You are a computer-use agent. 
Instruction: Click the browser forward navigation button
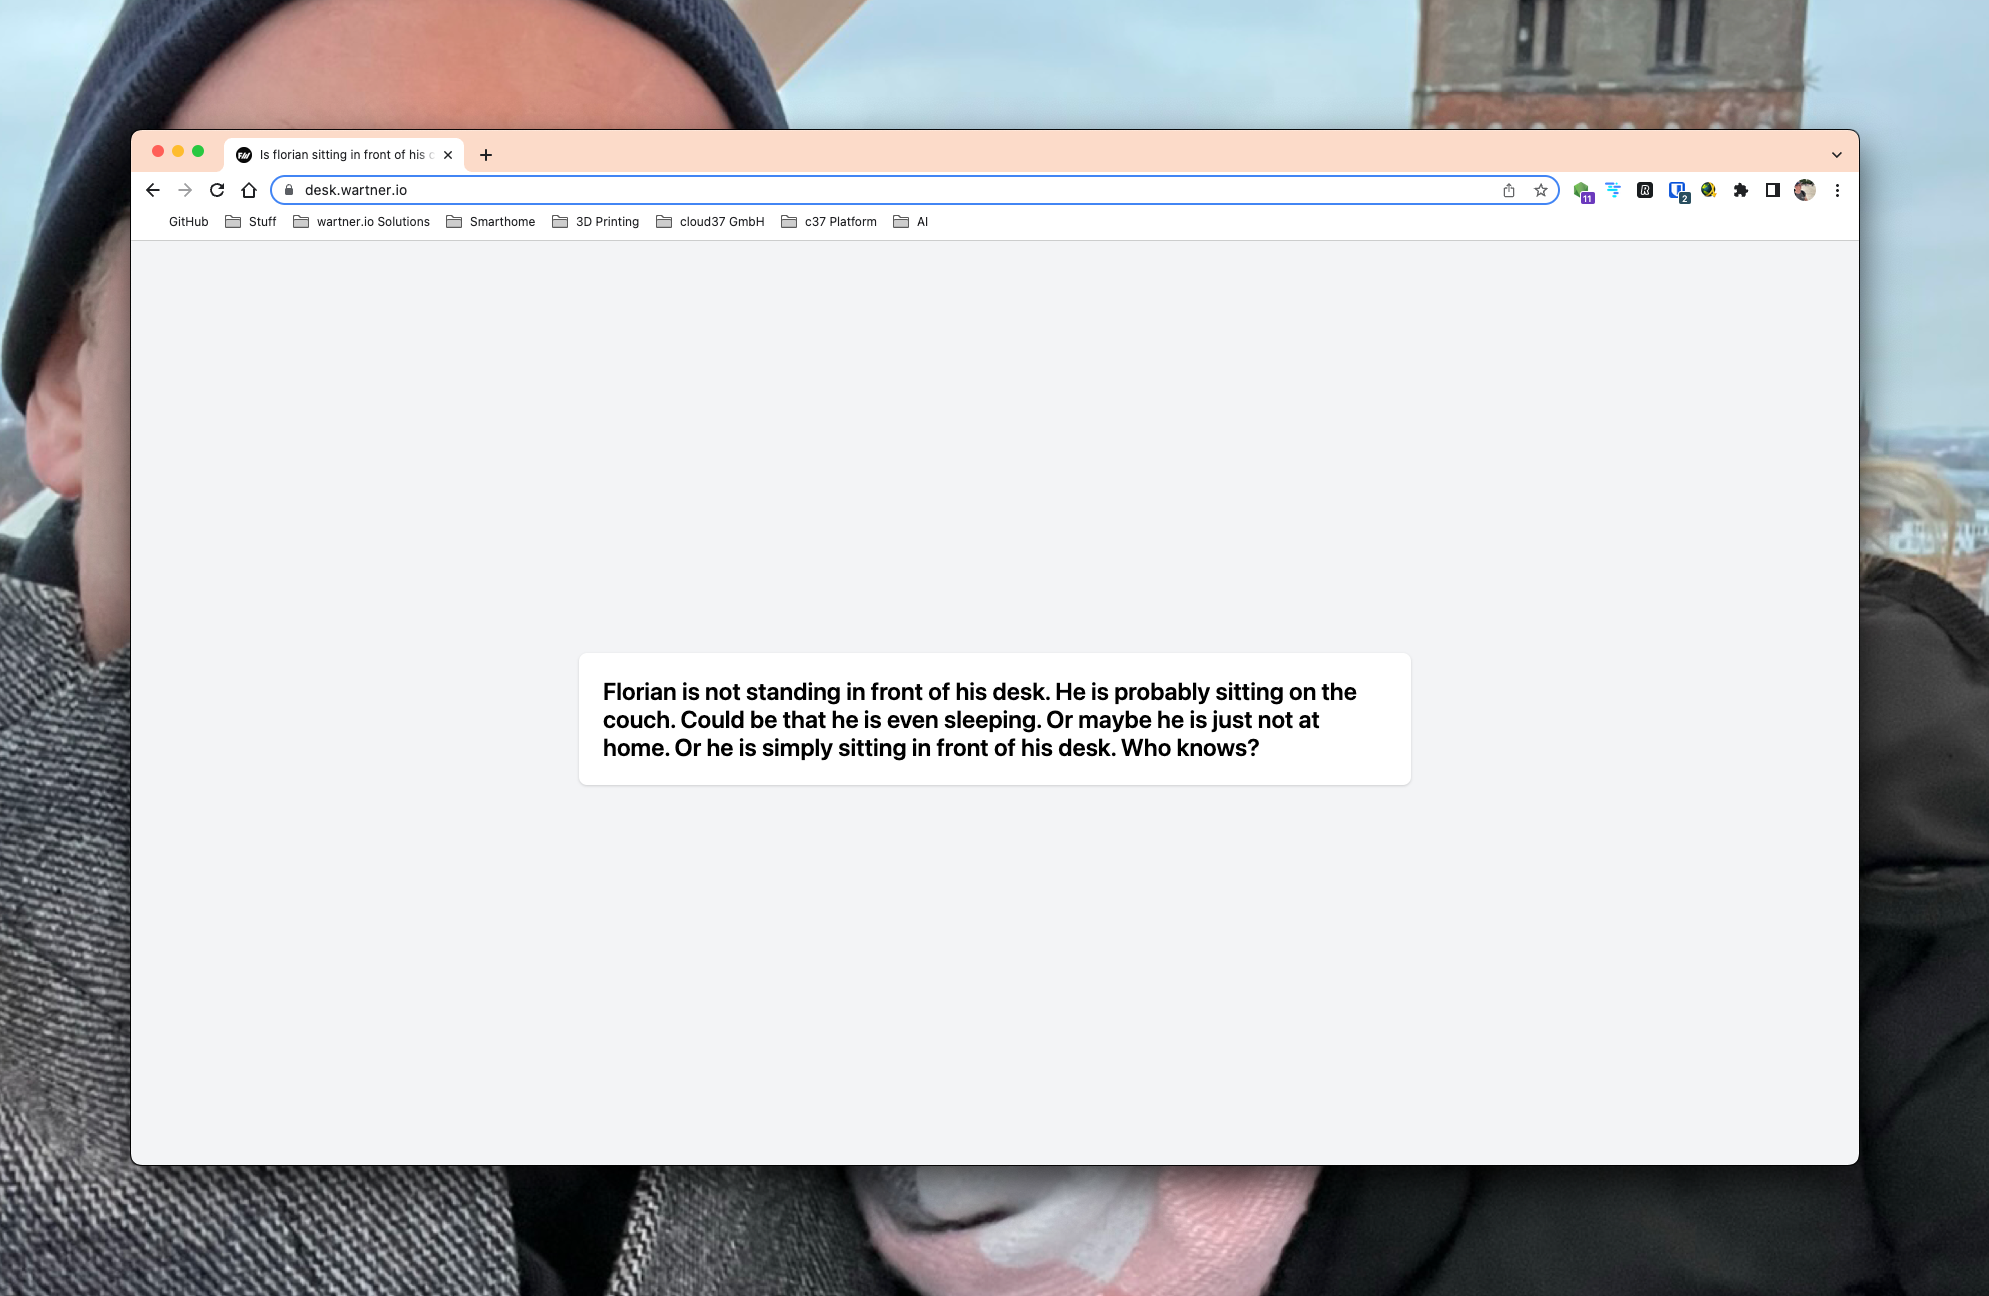(x=186, y=190)
